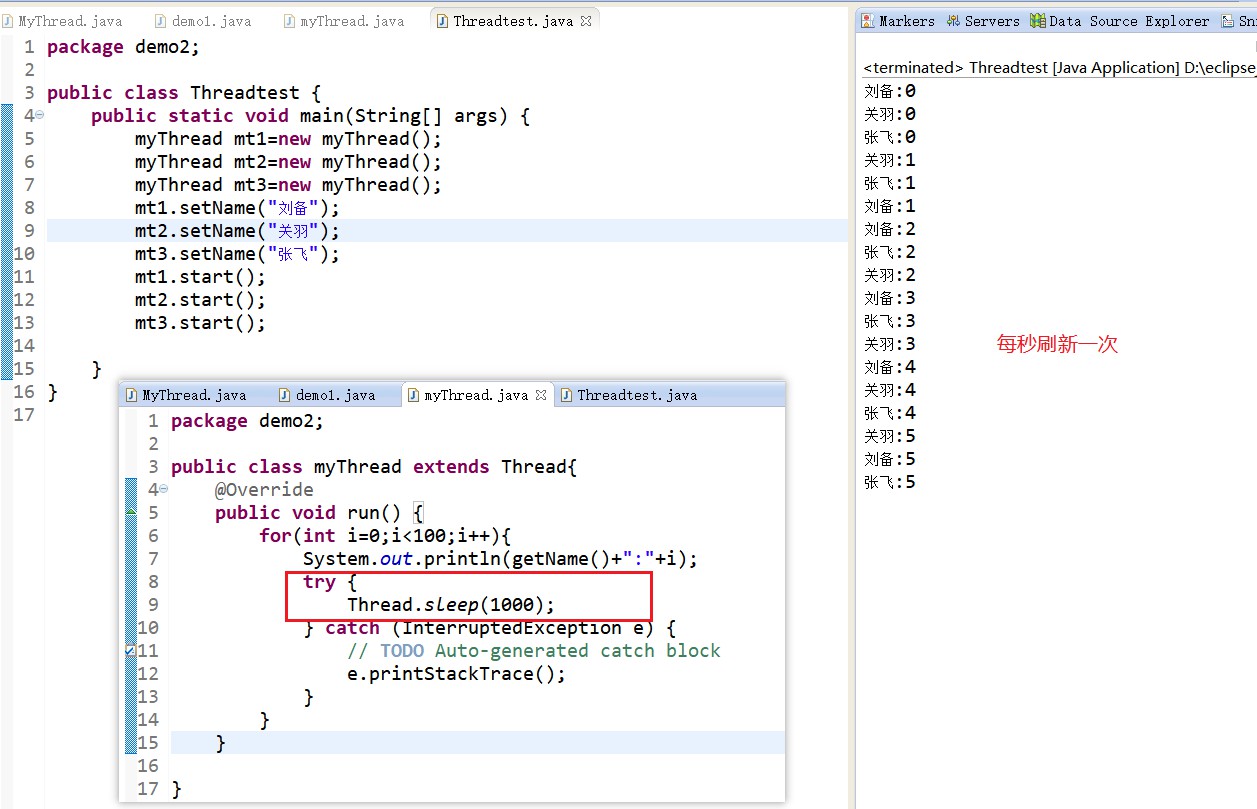Click console output line '刘备:4'
The image size is (1257, 809).
pyautogui.click(x=890, y=367)
